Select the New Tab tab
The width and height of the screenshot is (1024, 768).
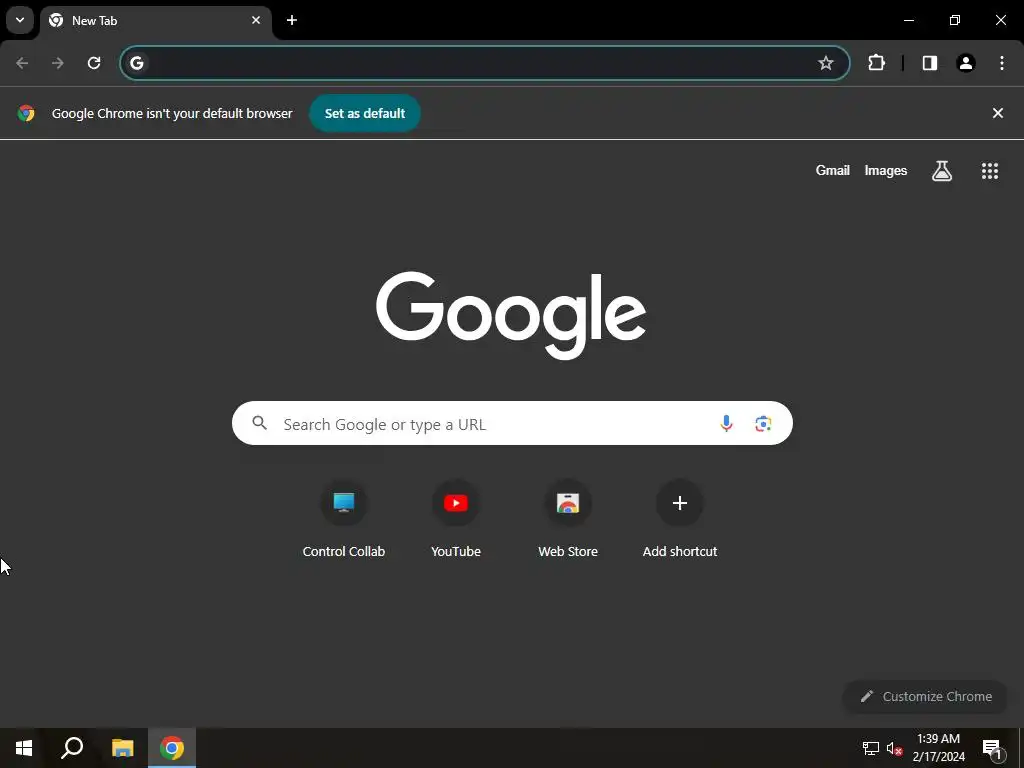click(155, 20)
